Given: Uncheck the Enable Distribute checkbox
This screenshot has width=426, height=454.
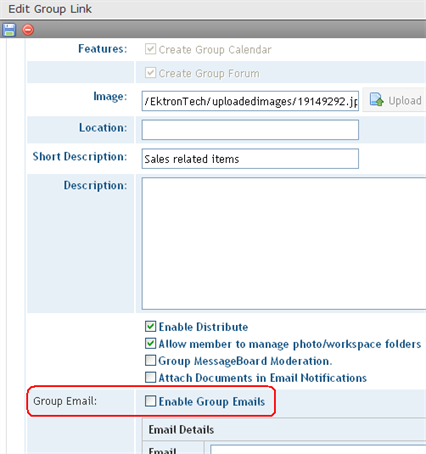Looking at the screenshot, I should click(x=150, y=326).
